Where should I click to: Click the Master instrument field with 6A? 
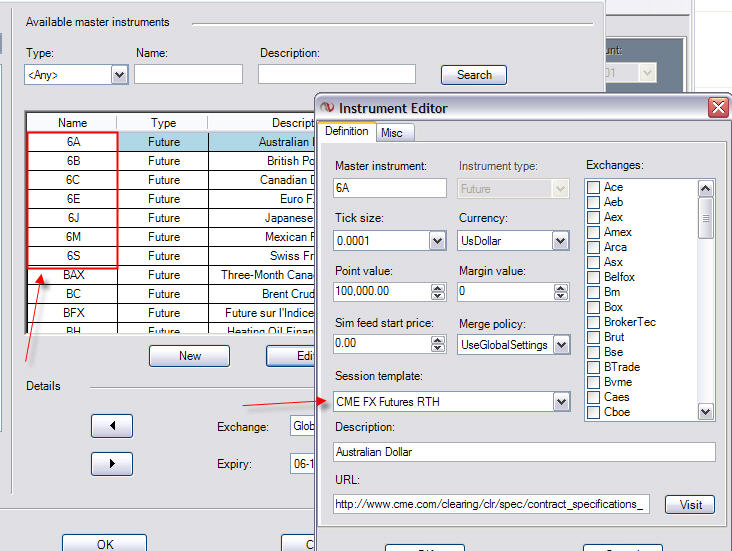pyautogui.click(x=390, y=188)
